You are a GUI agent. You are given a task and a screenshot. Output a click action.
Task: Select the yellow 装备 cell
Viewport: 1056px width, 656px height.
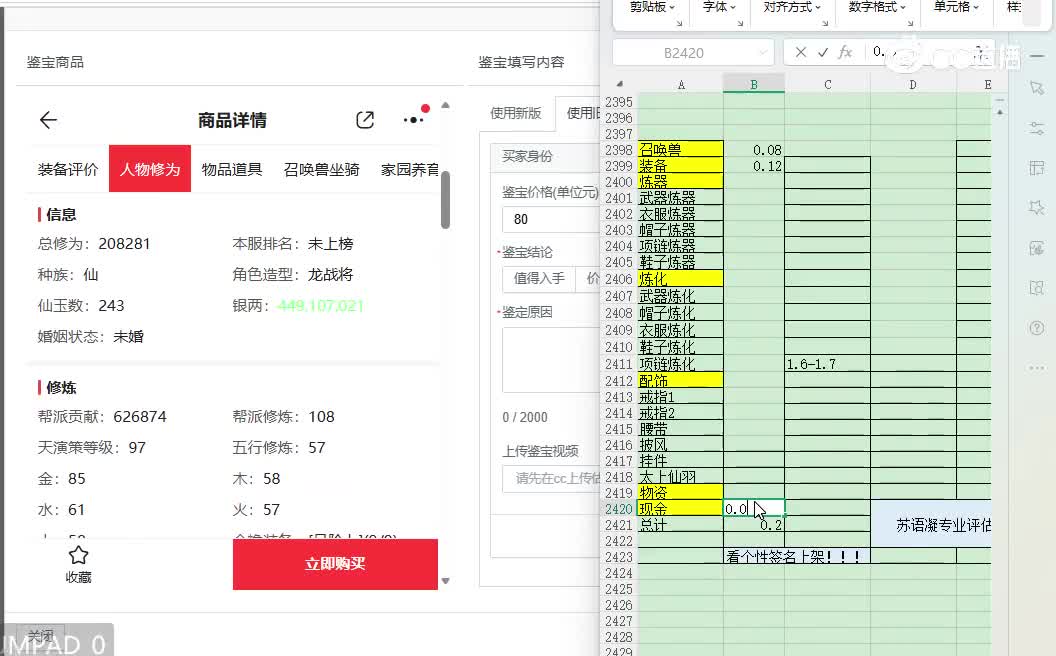point(681,166)
